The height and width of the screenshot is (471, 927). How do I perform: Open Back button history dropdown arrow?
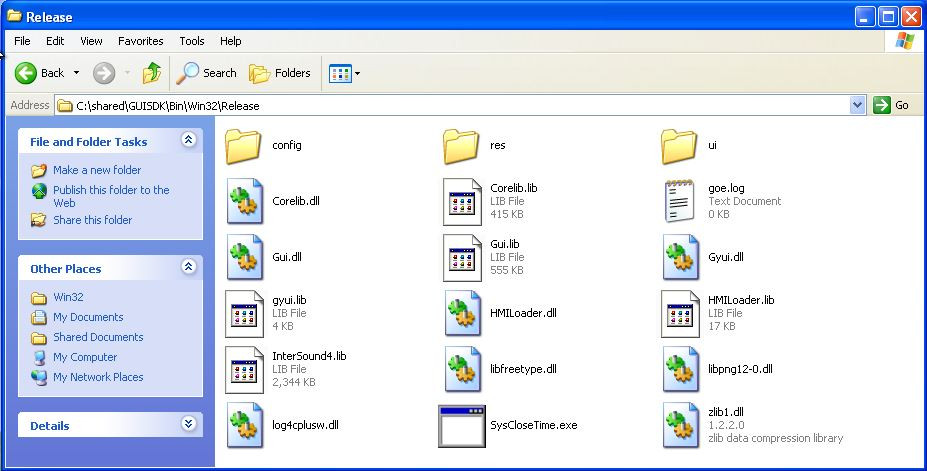[76, 73]
